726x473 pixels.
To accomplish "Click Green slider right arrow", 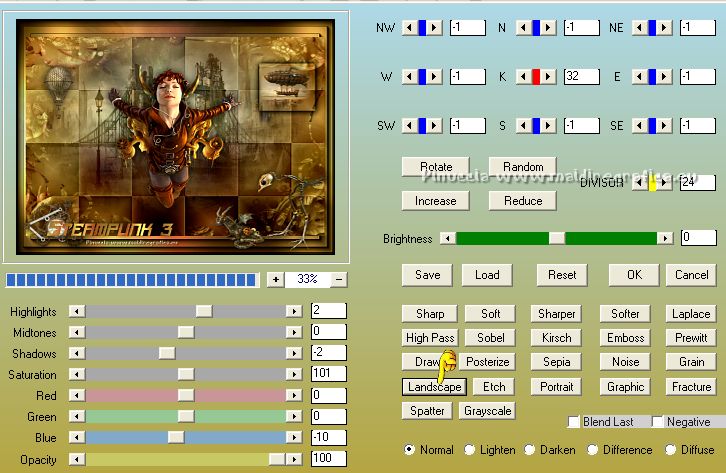I will [294, 417].
